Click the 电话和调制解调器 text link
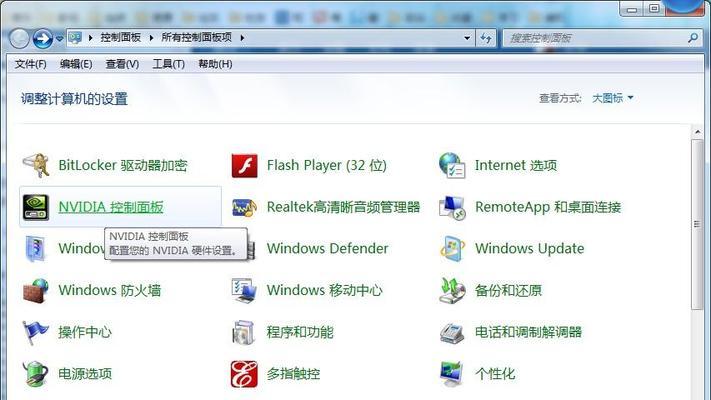The width and height of the screenshot is (711, 400). point(529,332)
